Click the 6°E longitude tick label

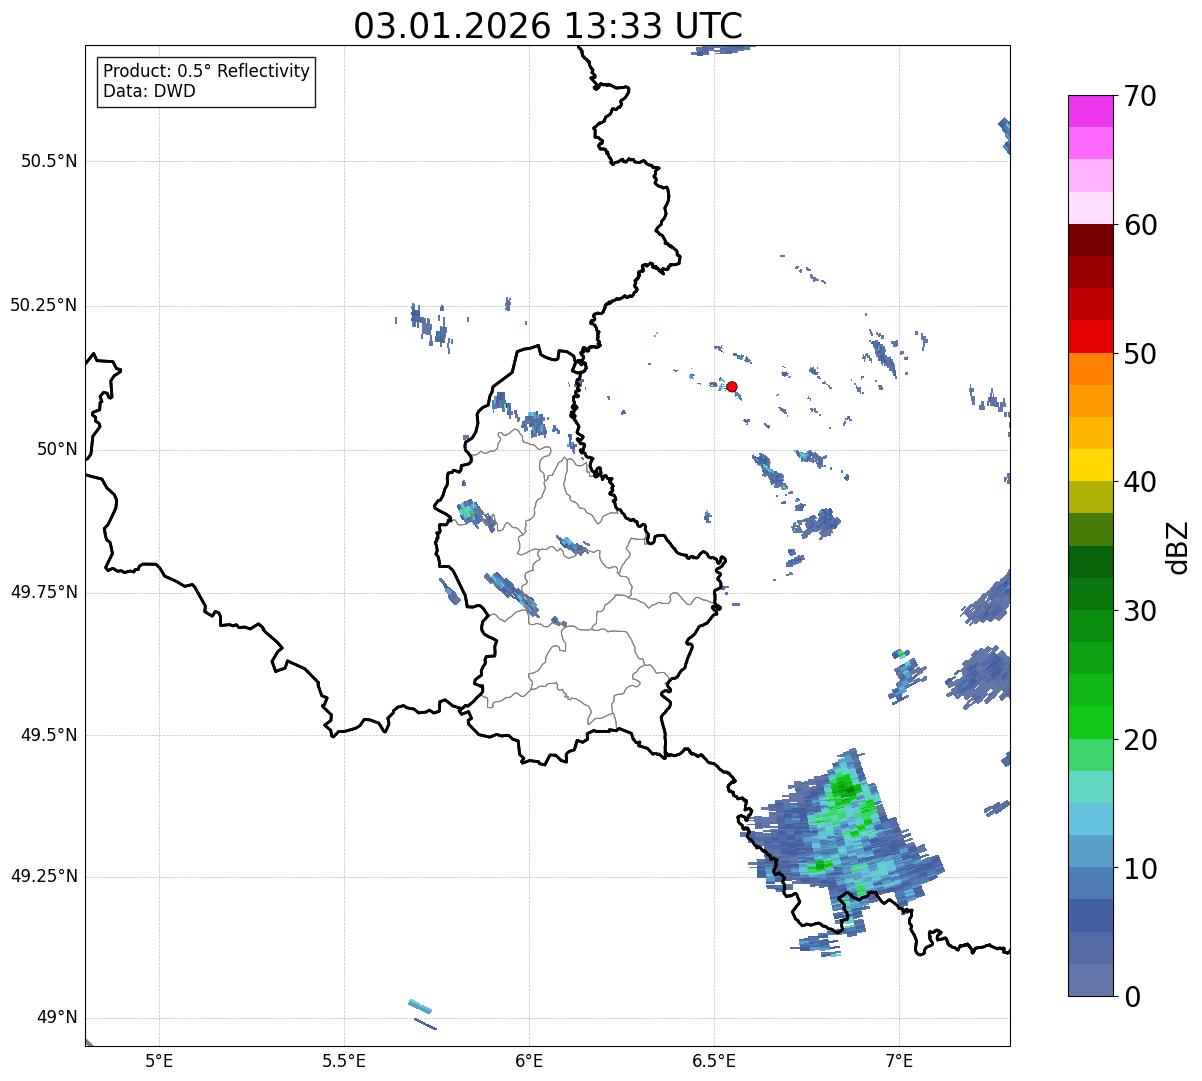click(x=529, y=1060)
